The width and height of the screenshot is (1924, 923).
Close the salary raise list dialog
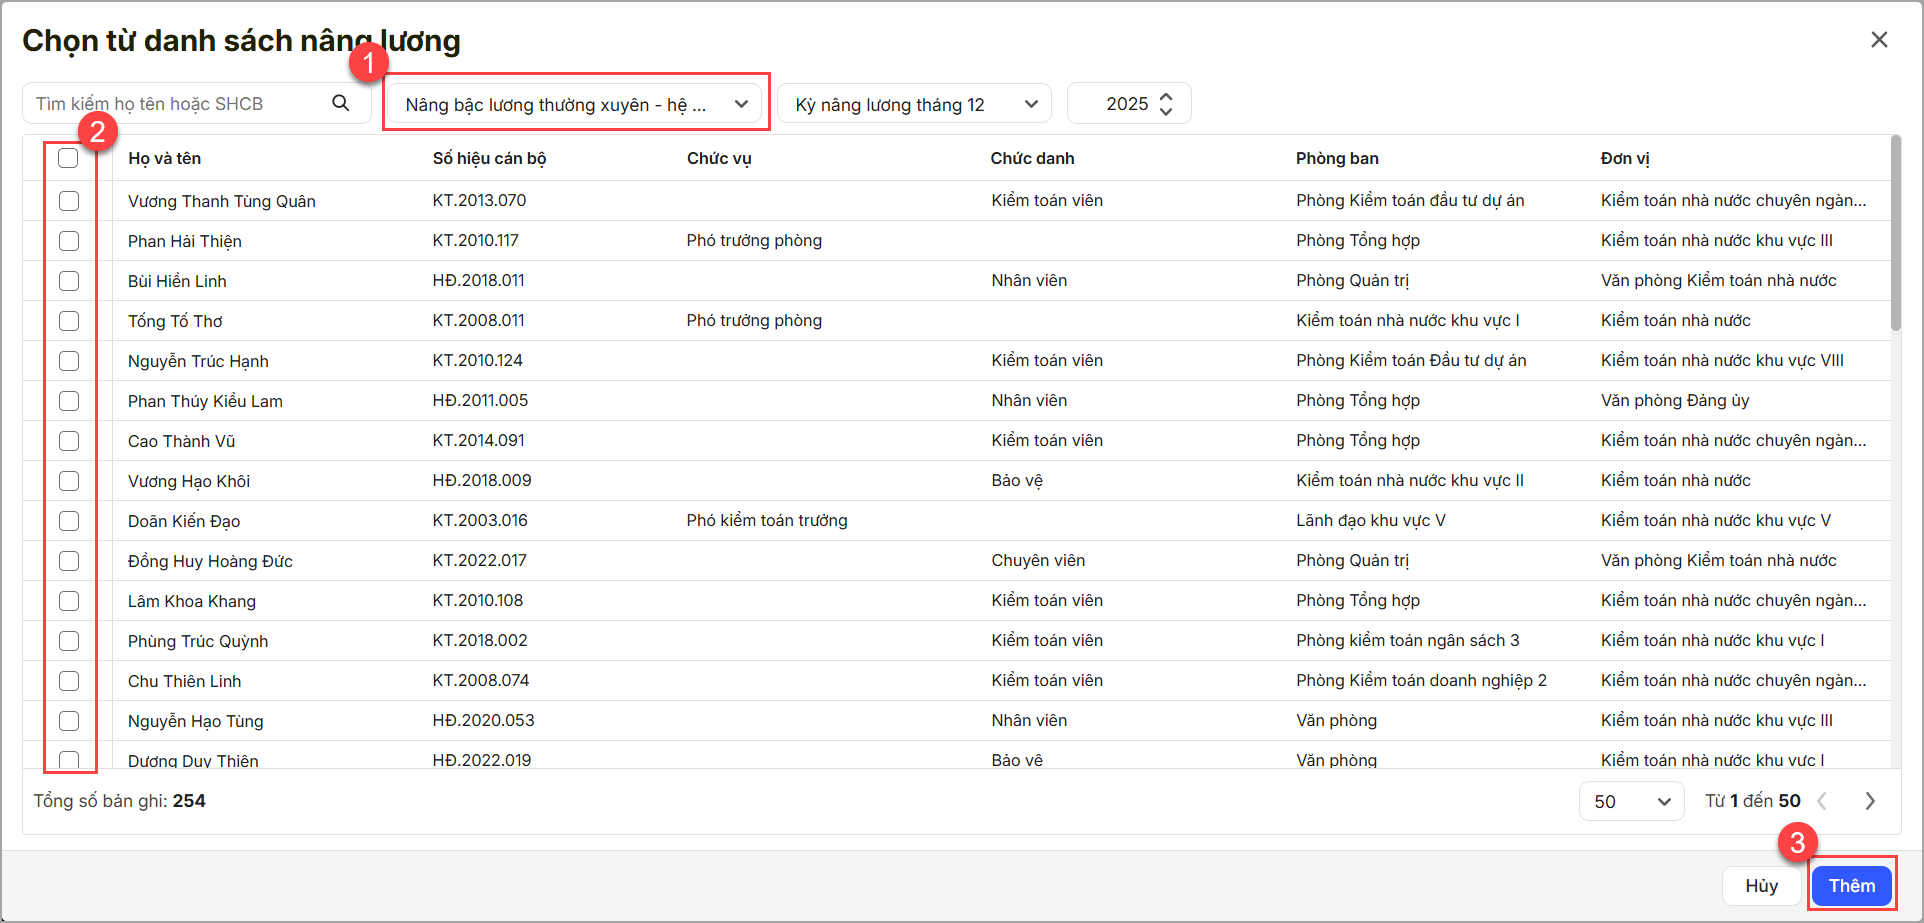[1879, 39]
